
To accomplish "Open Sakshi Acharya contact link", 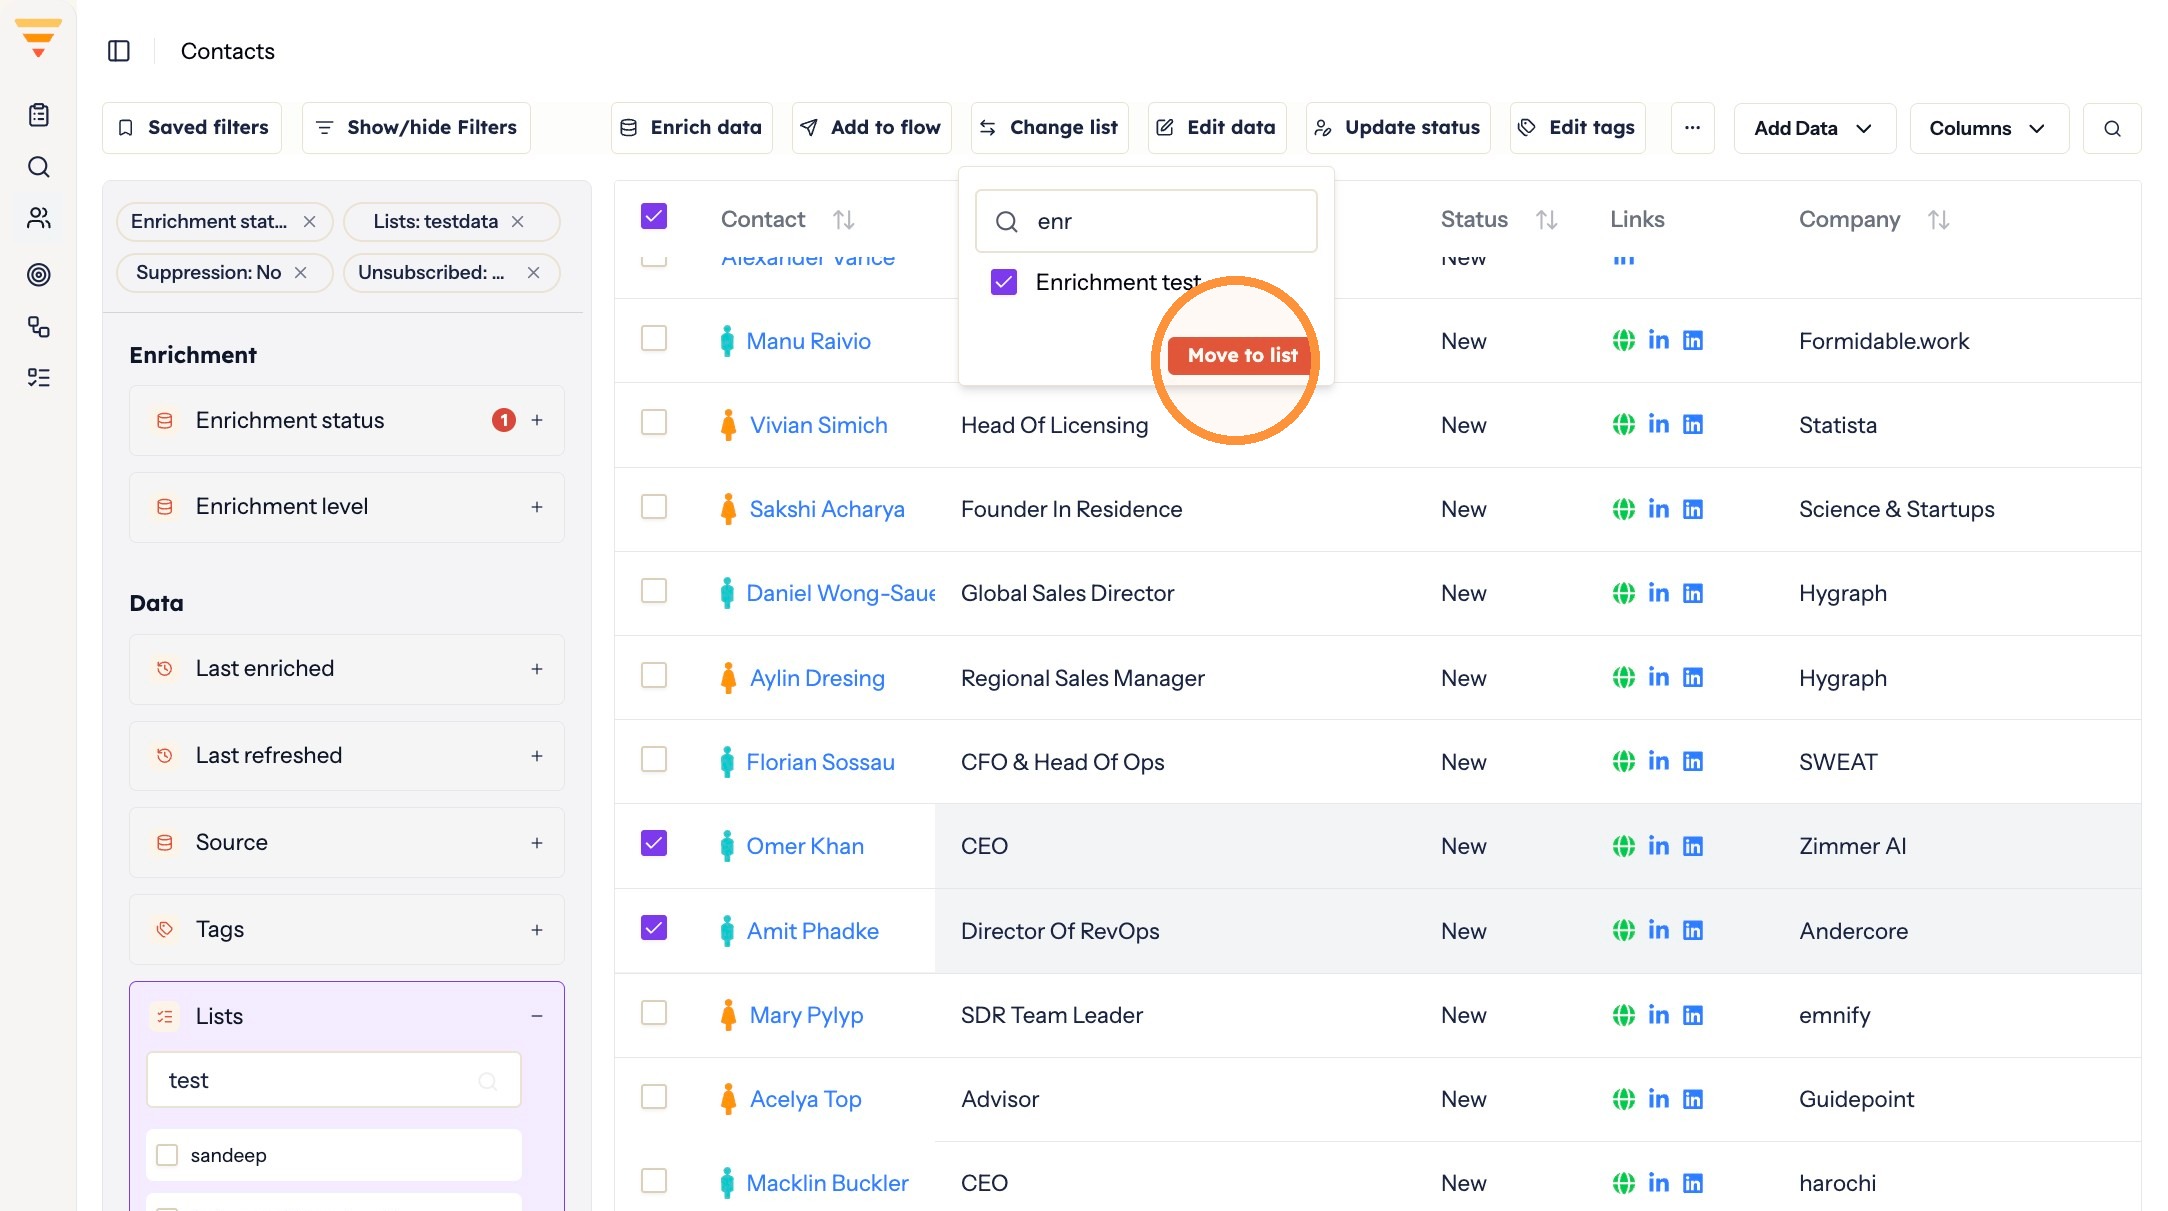I will [x=827, y=509].
